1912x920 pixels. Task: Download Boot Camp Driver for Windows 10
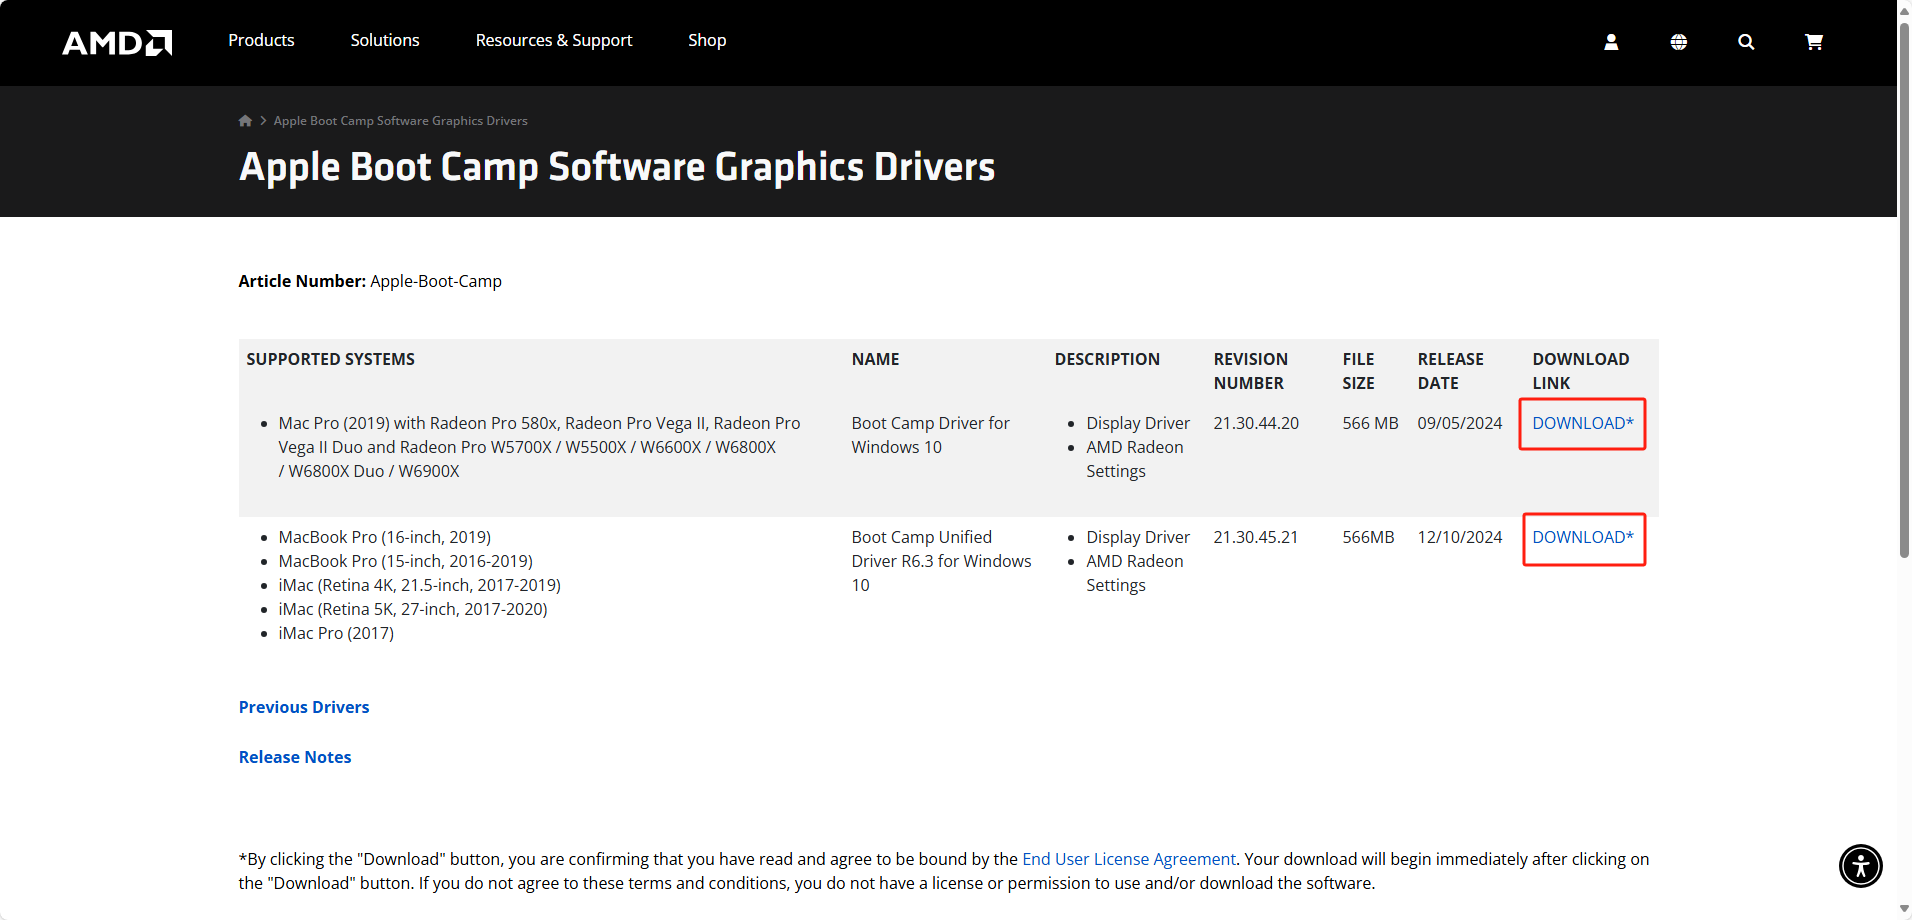(x=1582, y=423)
